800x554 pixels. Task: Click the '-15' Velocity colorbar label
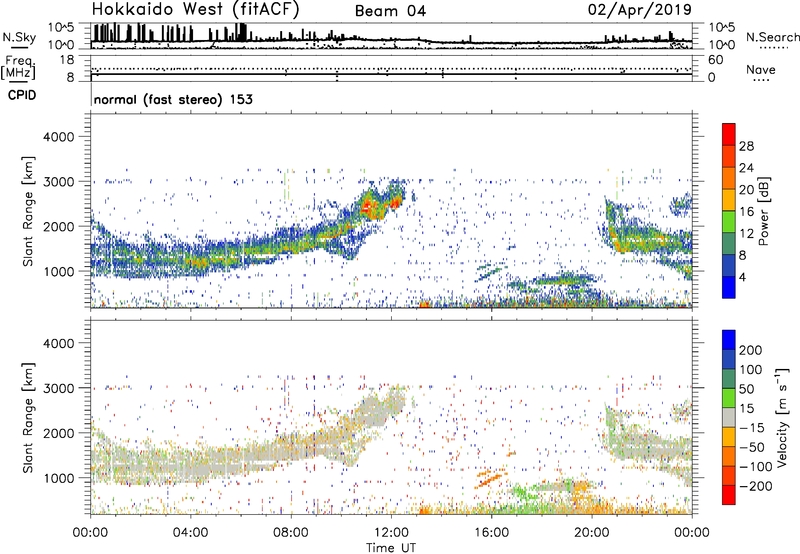click(752, 428)
